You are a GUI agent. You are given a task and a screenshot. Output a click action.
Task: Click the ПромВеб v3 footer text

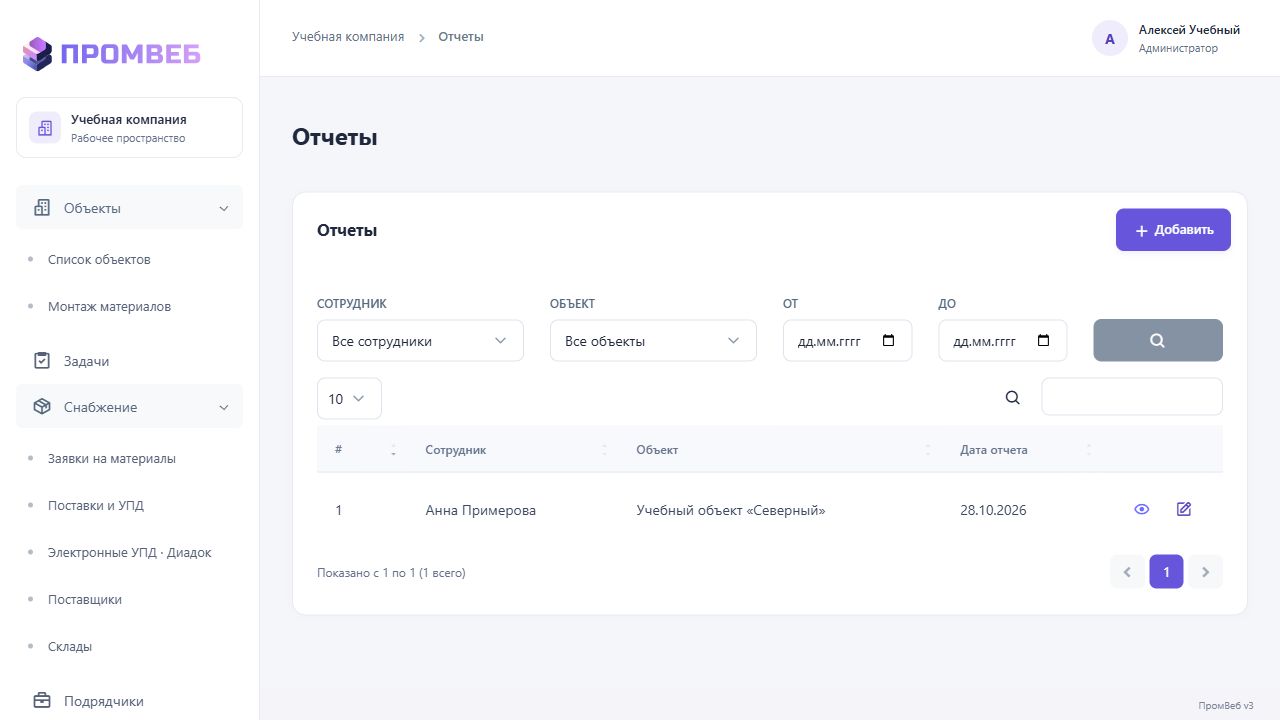(x=1226, y=705)
